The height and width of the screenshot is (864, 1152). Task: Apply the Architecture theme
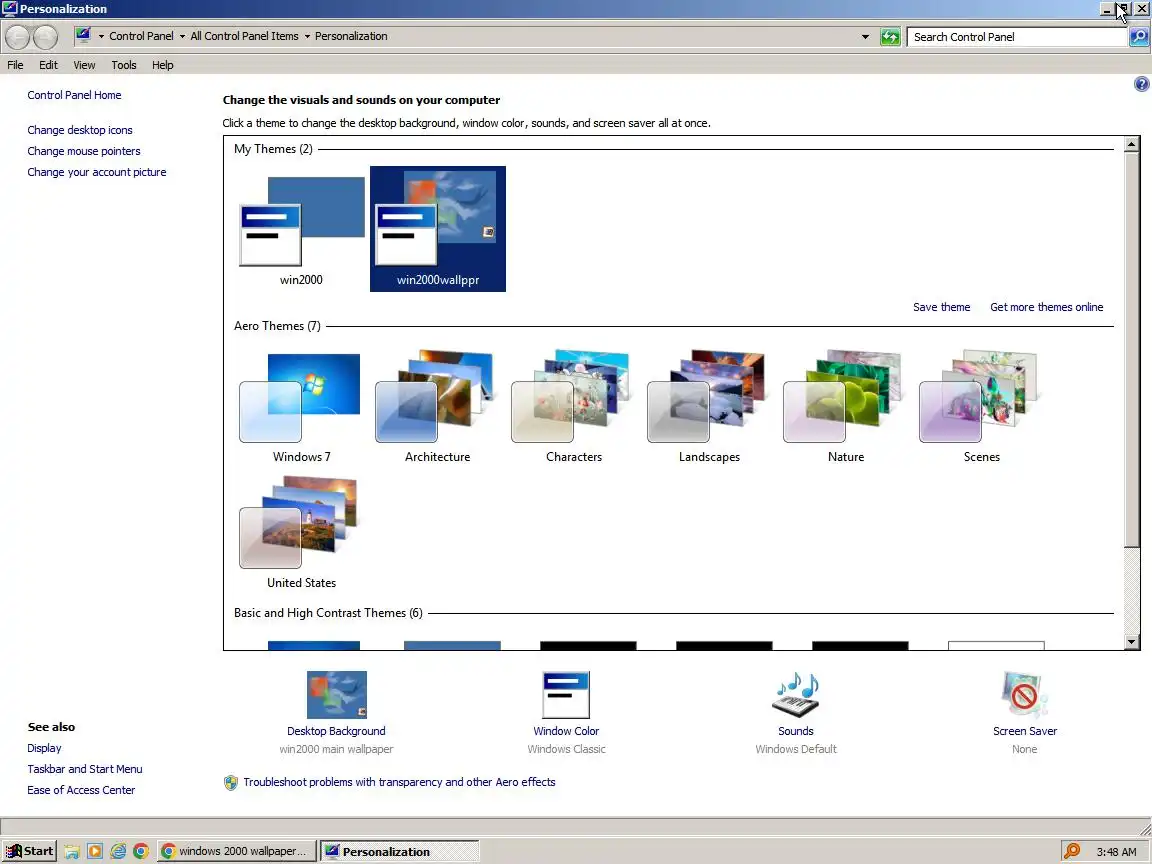point(437,406)
